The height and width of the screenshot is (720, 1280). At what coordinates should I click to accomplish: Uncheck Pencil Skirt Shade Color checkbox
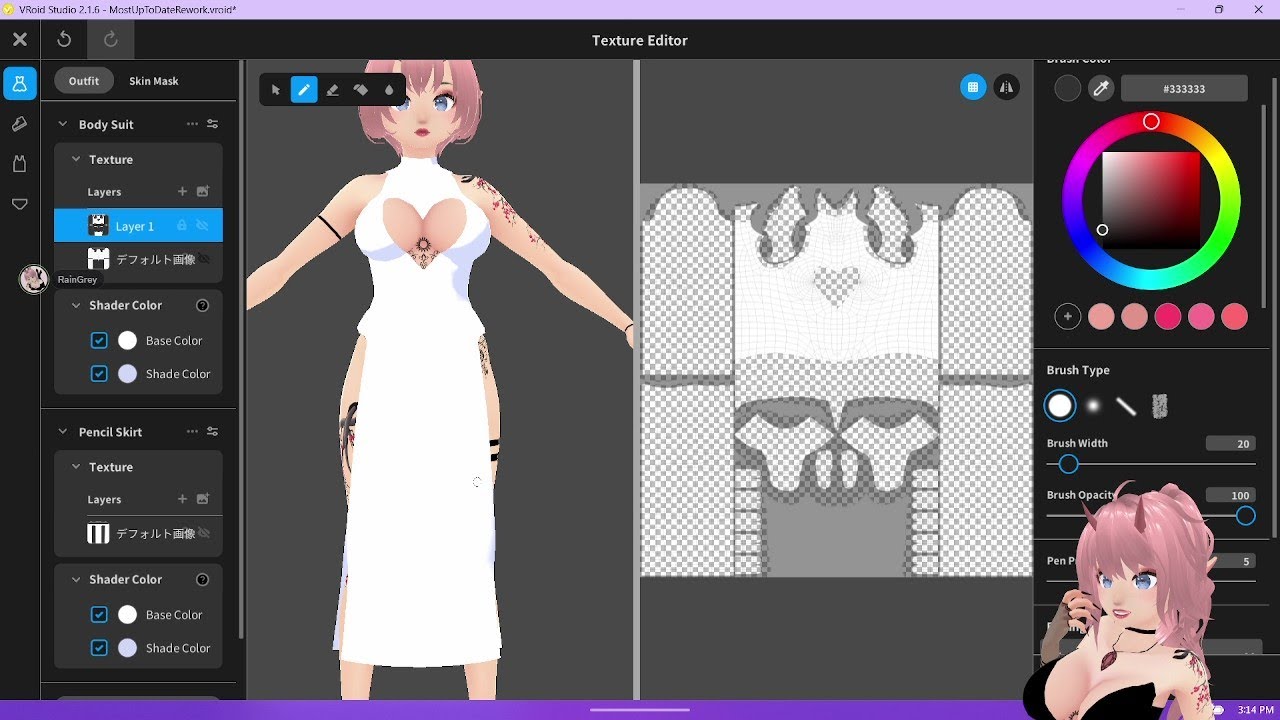tap(99, 647)
